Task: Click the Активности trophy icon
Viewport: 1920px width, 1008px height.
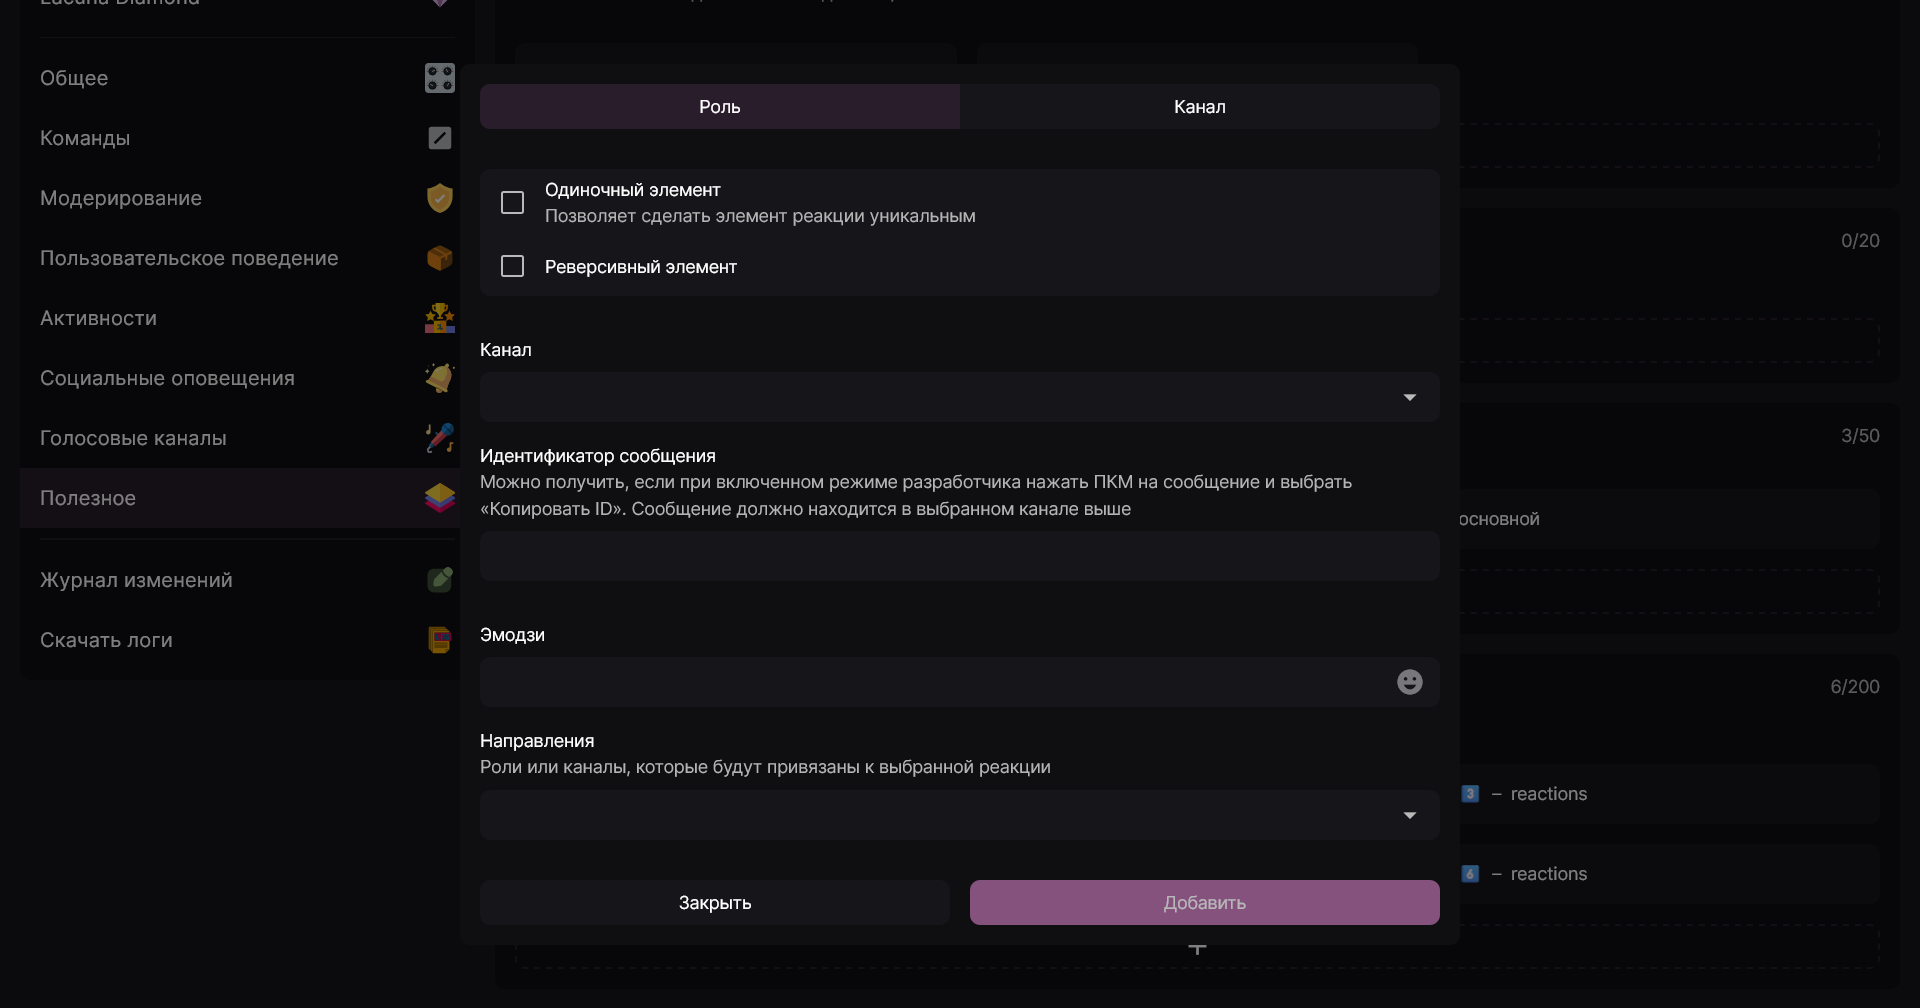Action: (439, 318)
